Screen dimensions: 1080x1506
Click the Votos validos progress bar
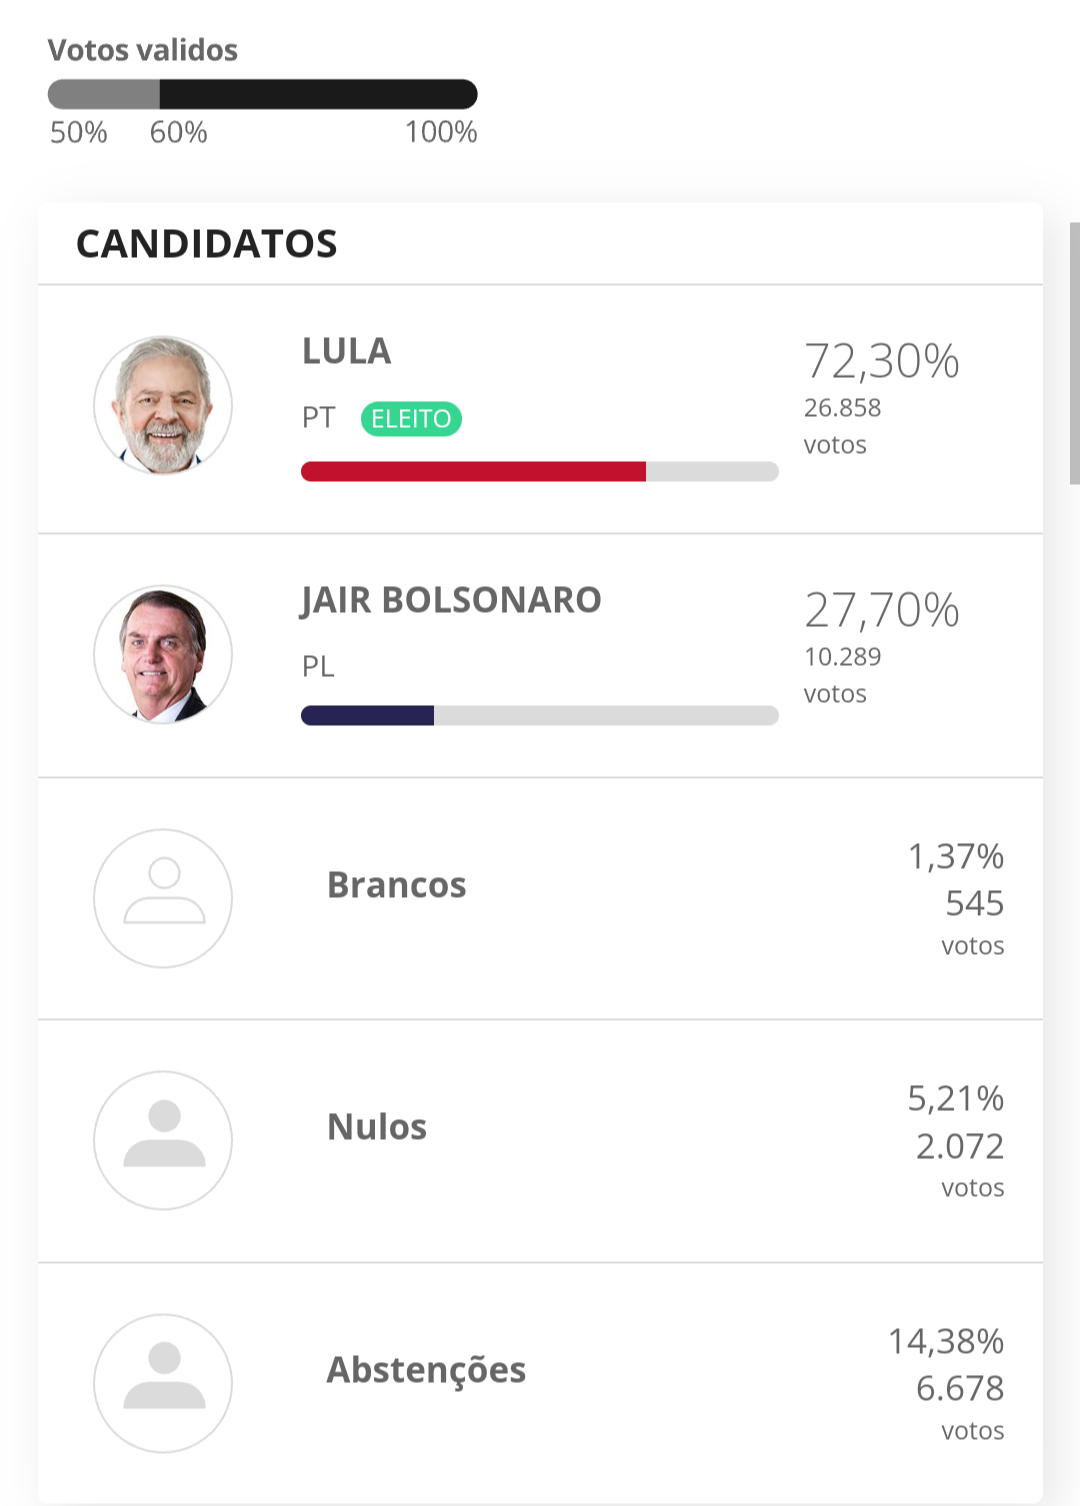[x=263, y=94]
